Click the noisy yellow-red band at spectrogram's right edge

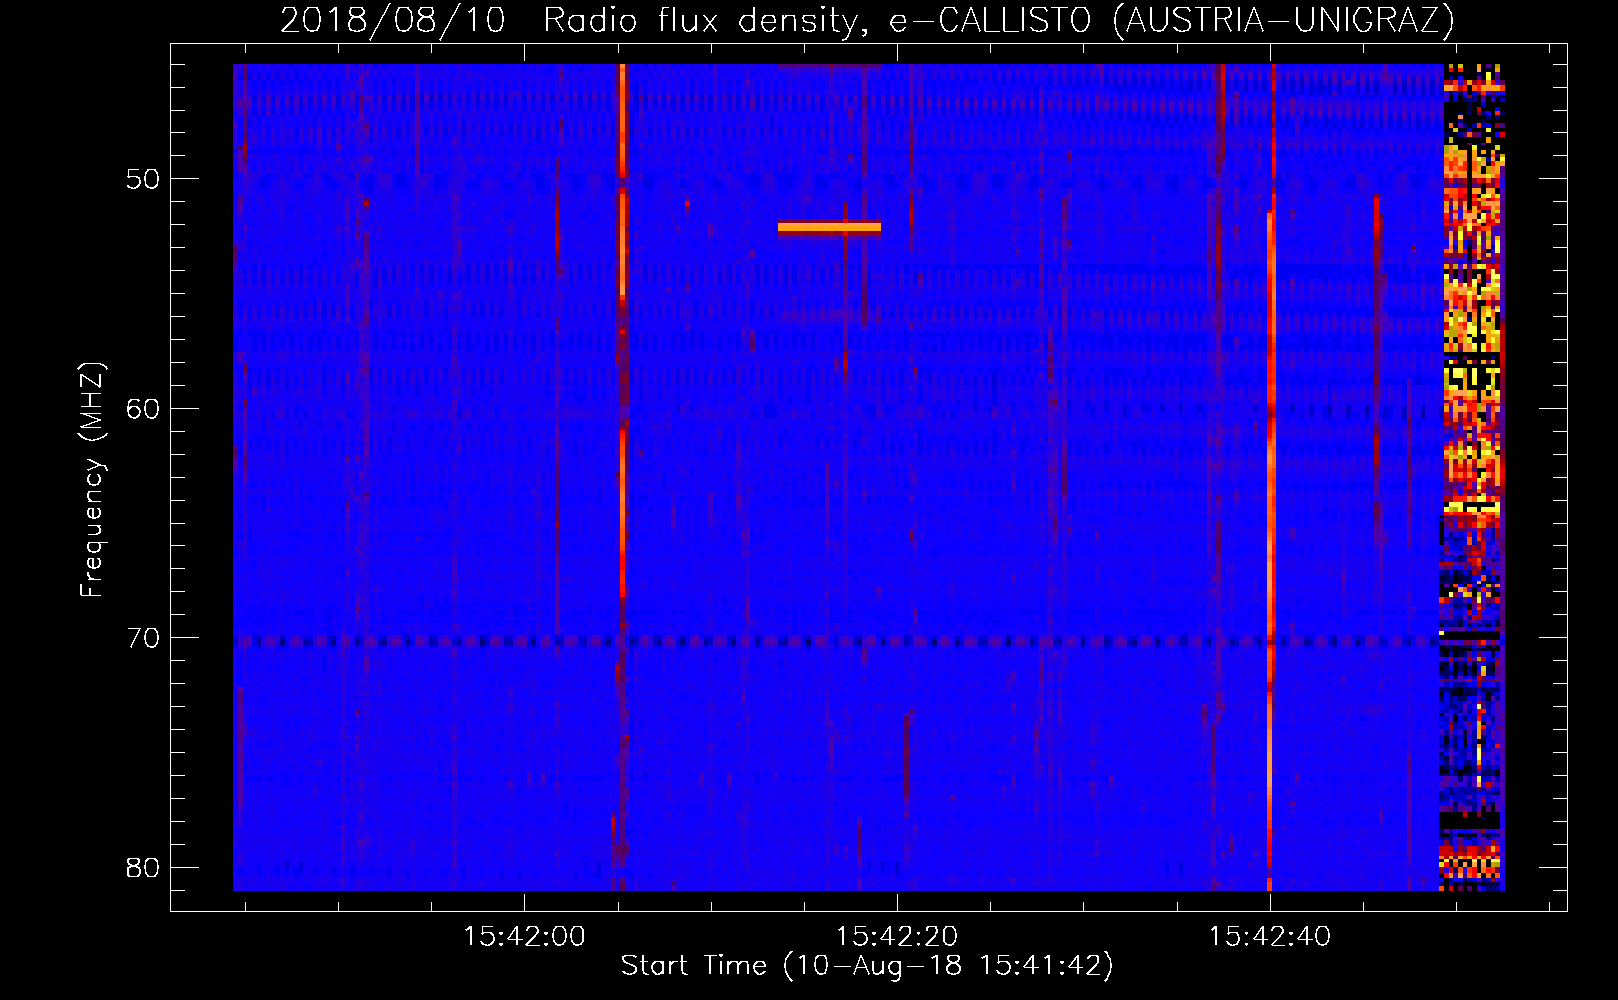point(1472,477)
